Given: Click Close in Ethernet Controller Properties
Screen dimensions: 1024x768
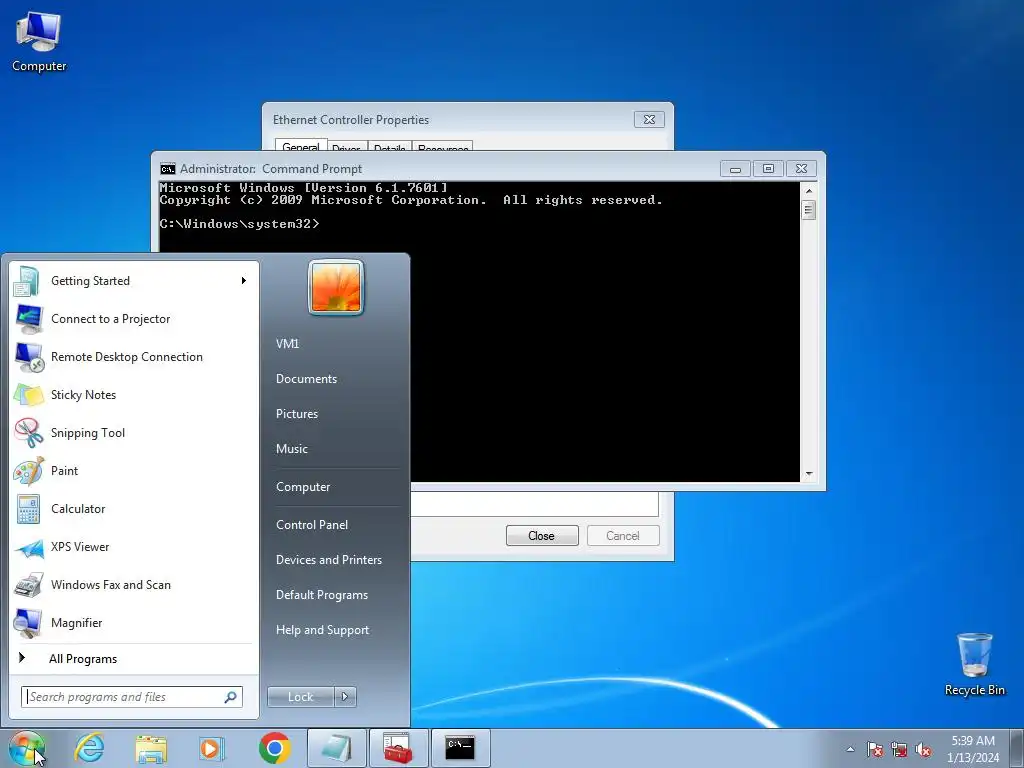Looking at the screenshot, I should point(541,536).
